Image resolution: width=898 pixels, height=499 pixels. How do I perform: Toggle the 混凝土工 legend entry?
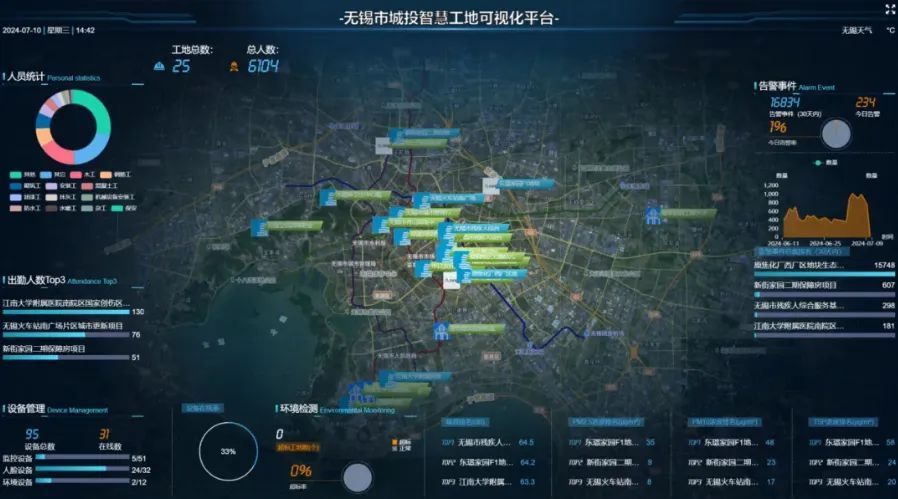[x=99, y=186]
